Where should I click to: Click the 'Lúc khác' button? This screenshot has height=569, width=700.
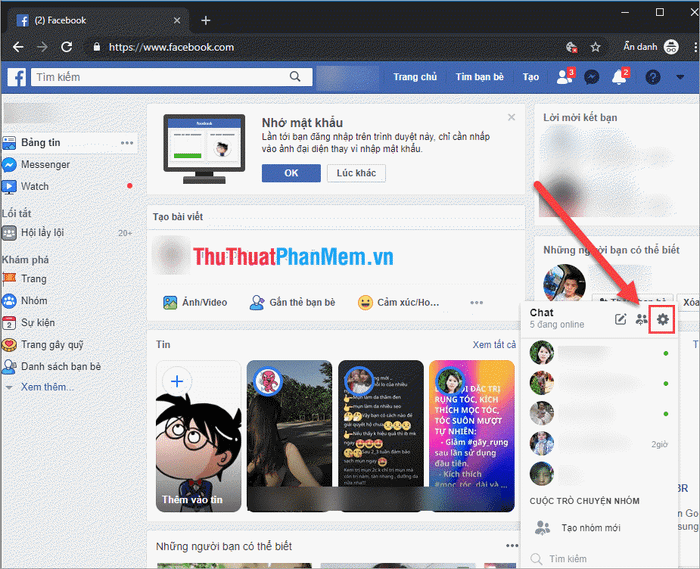356,173
